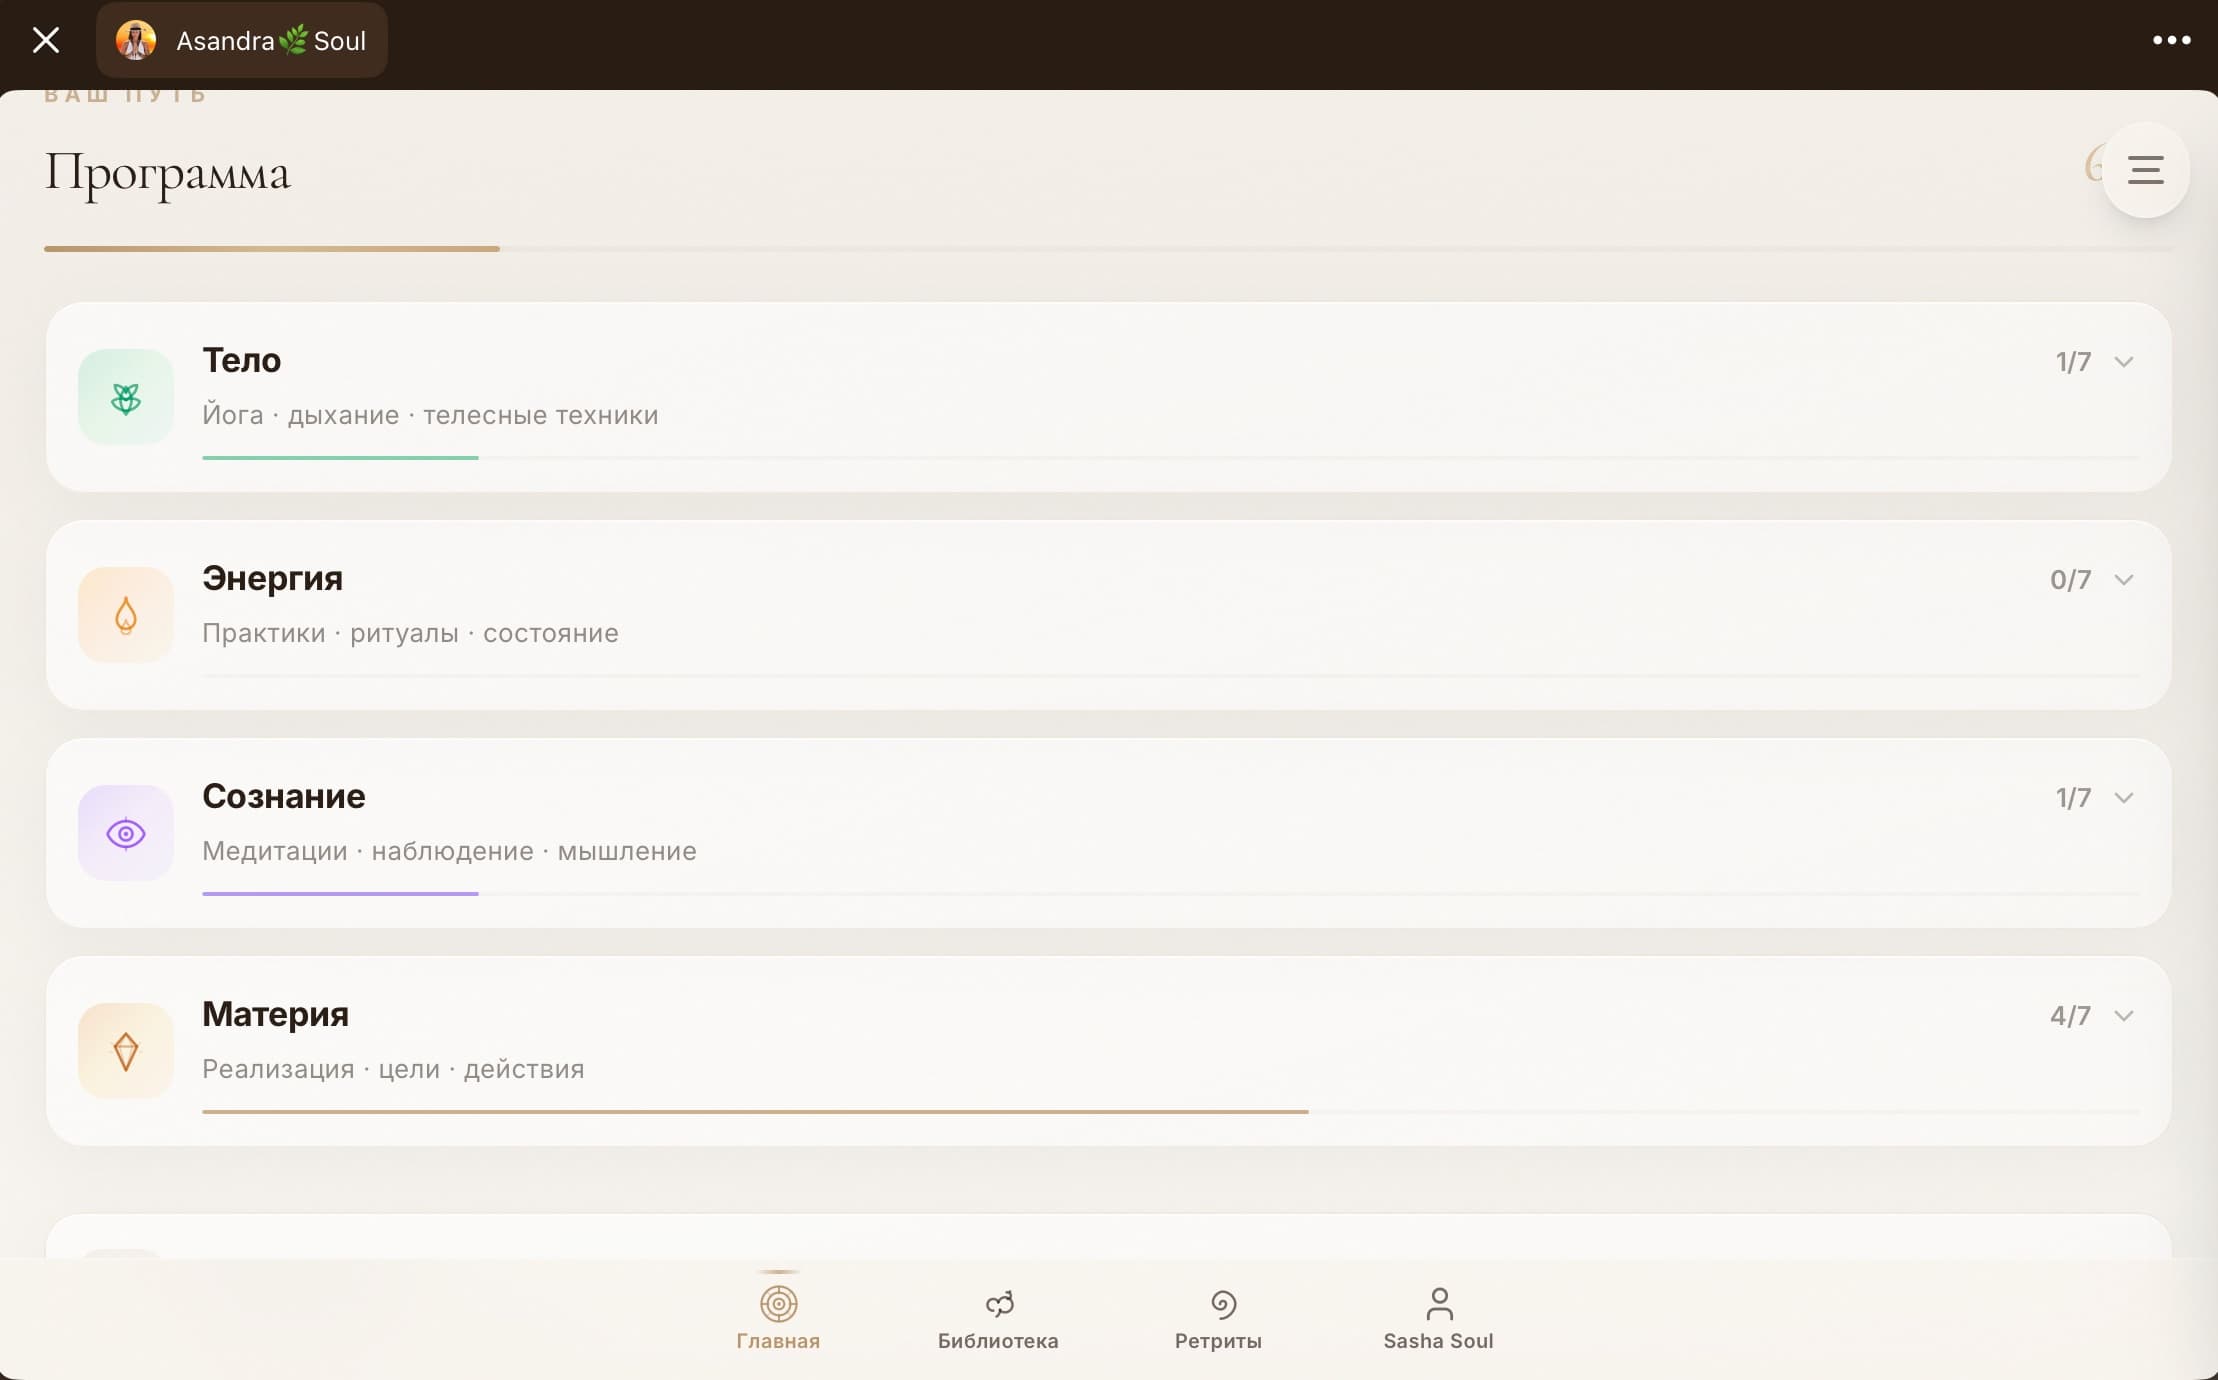Image resolution: width=2218 pixels, height=1380 pixels.
Task: Open the Asandra Soul profile chip
Action: (x=242, y=41)
